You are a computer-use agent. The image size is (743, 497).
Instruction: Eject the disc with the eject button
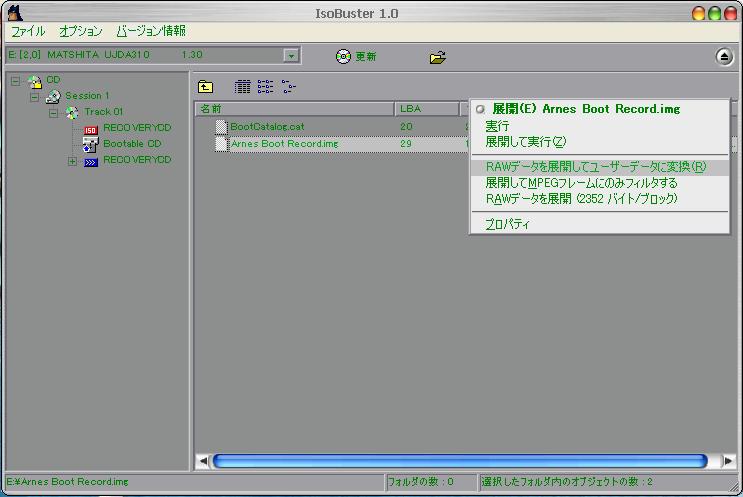[x=724, y=57]
